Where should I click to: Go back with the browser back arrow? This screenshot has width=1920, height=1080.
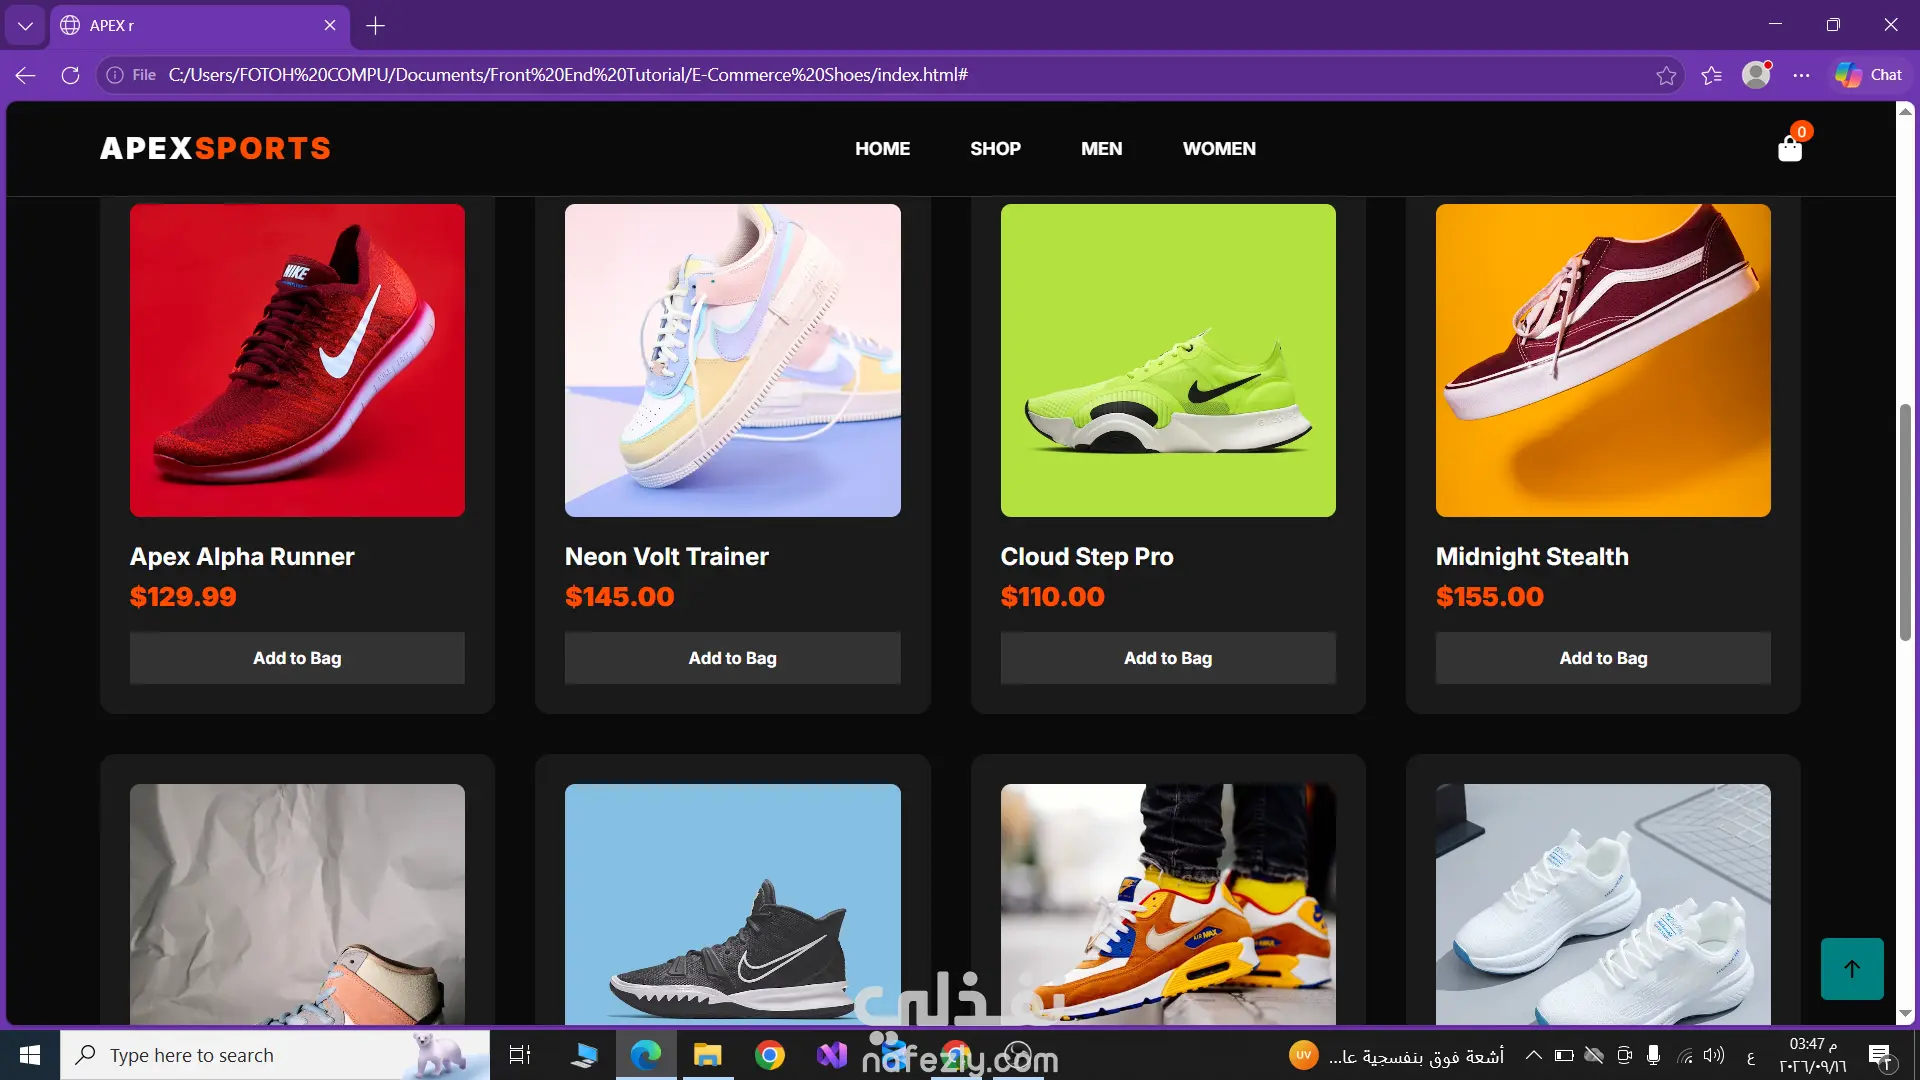[26, 75]
